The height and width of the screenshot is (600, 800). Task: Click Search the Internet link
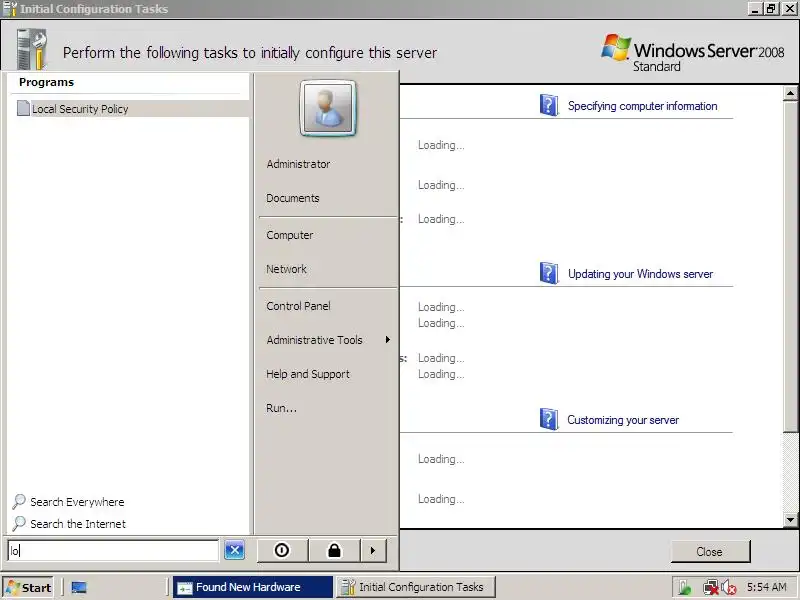click(78, 524)
